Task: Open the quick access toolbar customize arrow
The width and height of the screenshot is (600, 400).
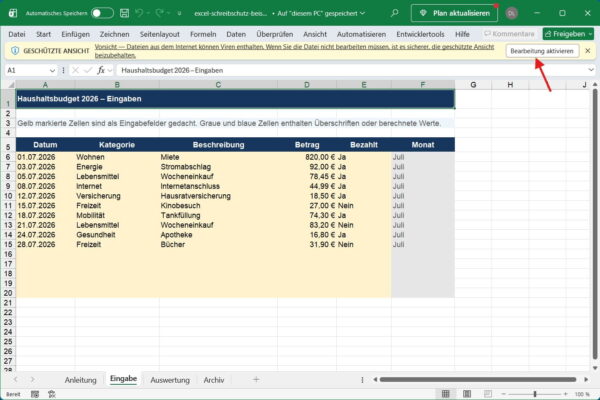Action: click(179, 13)
